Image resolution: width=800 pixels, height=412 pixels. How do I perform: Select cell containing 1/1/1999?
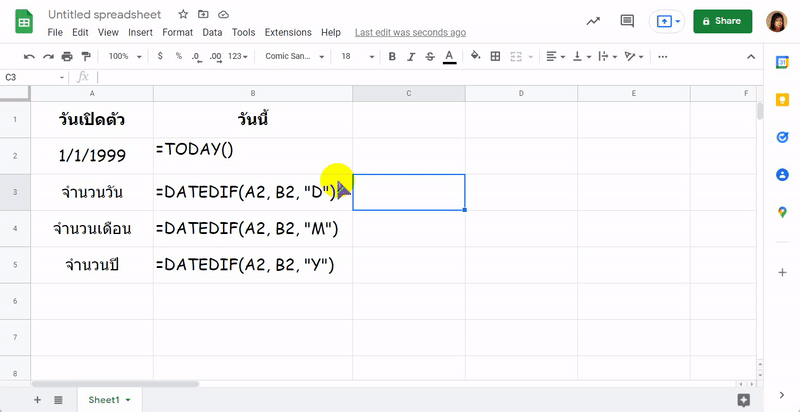point(92,156)
